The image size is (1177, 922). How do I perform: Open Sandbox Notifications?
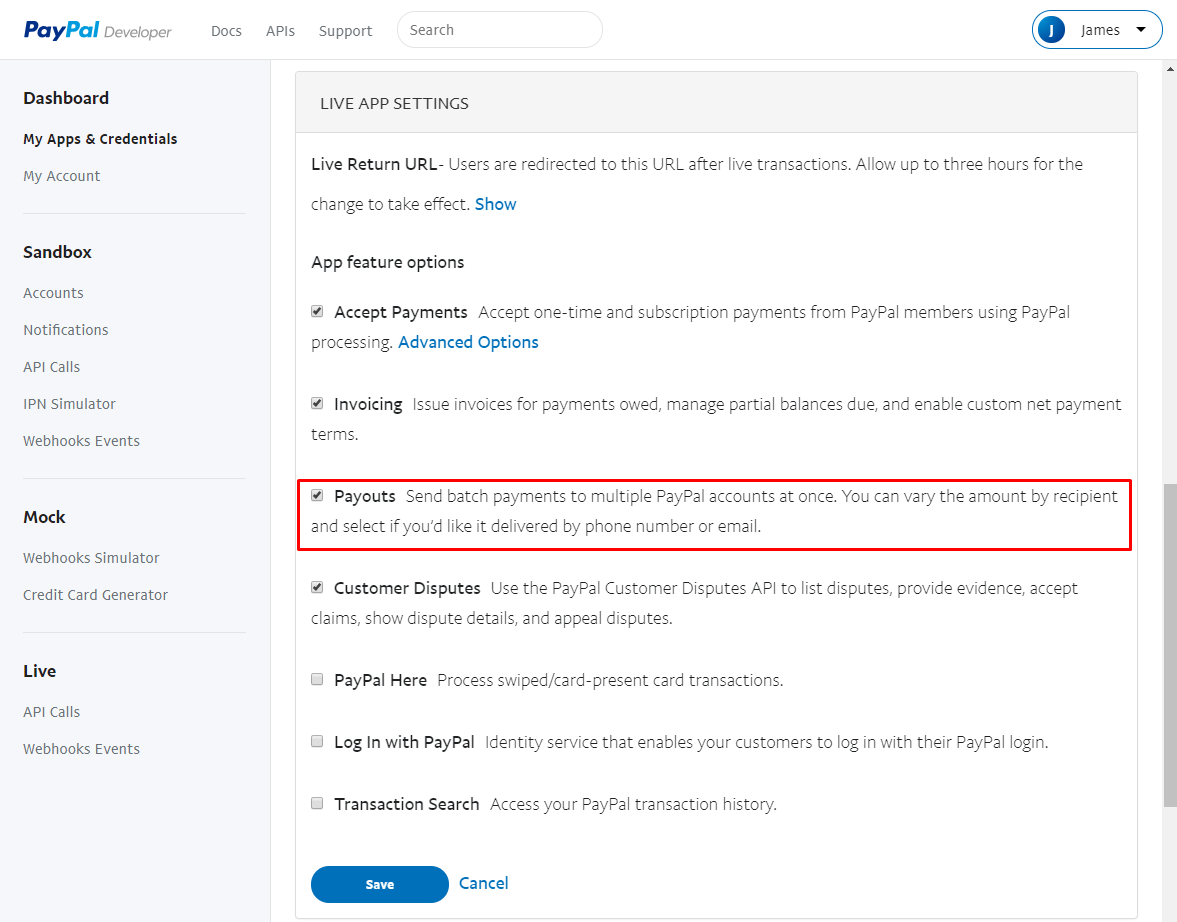(x=65, y=330)
